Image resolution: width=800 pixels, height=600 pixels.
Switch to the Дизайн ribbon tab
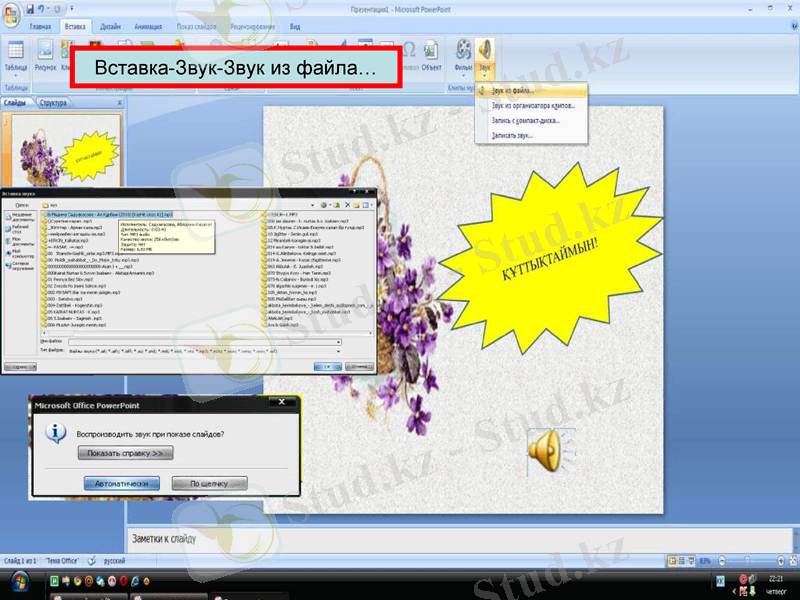[110, 28]
